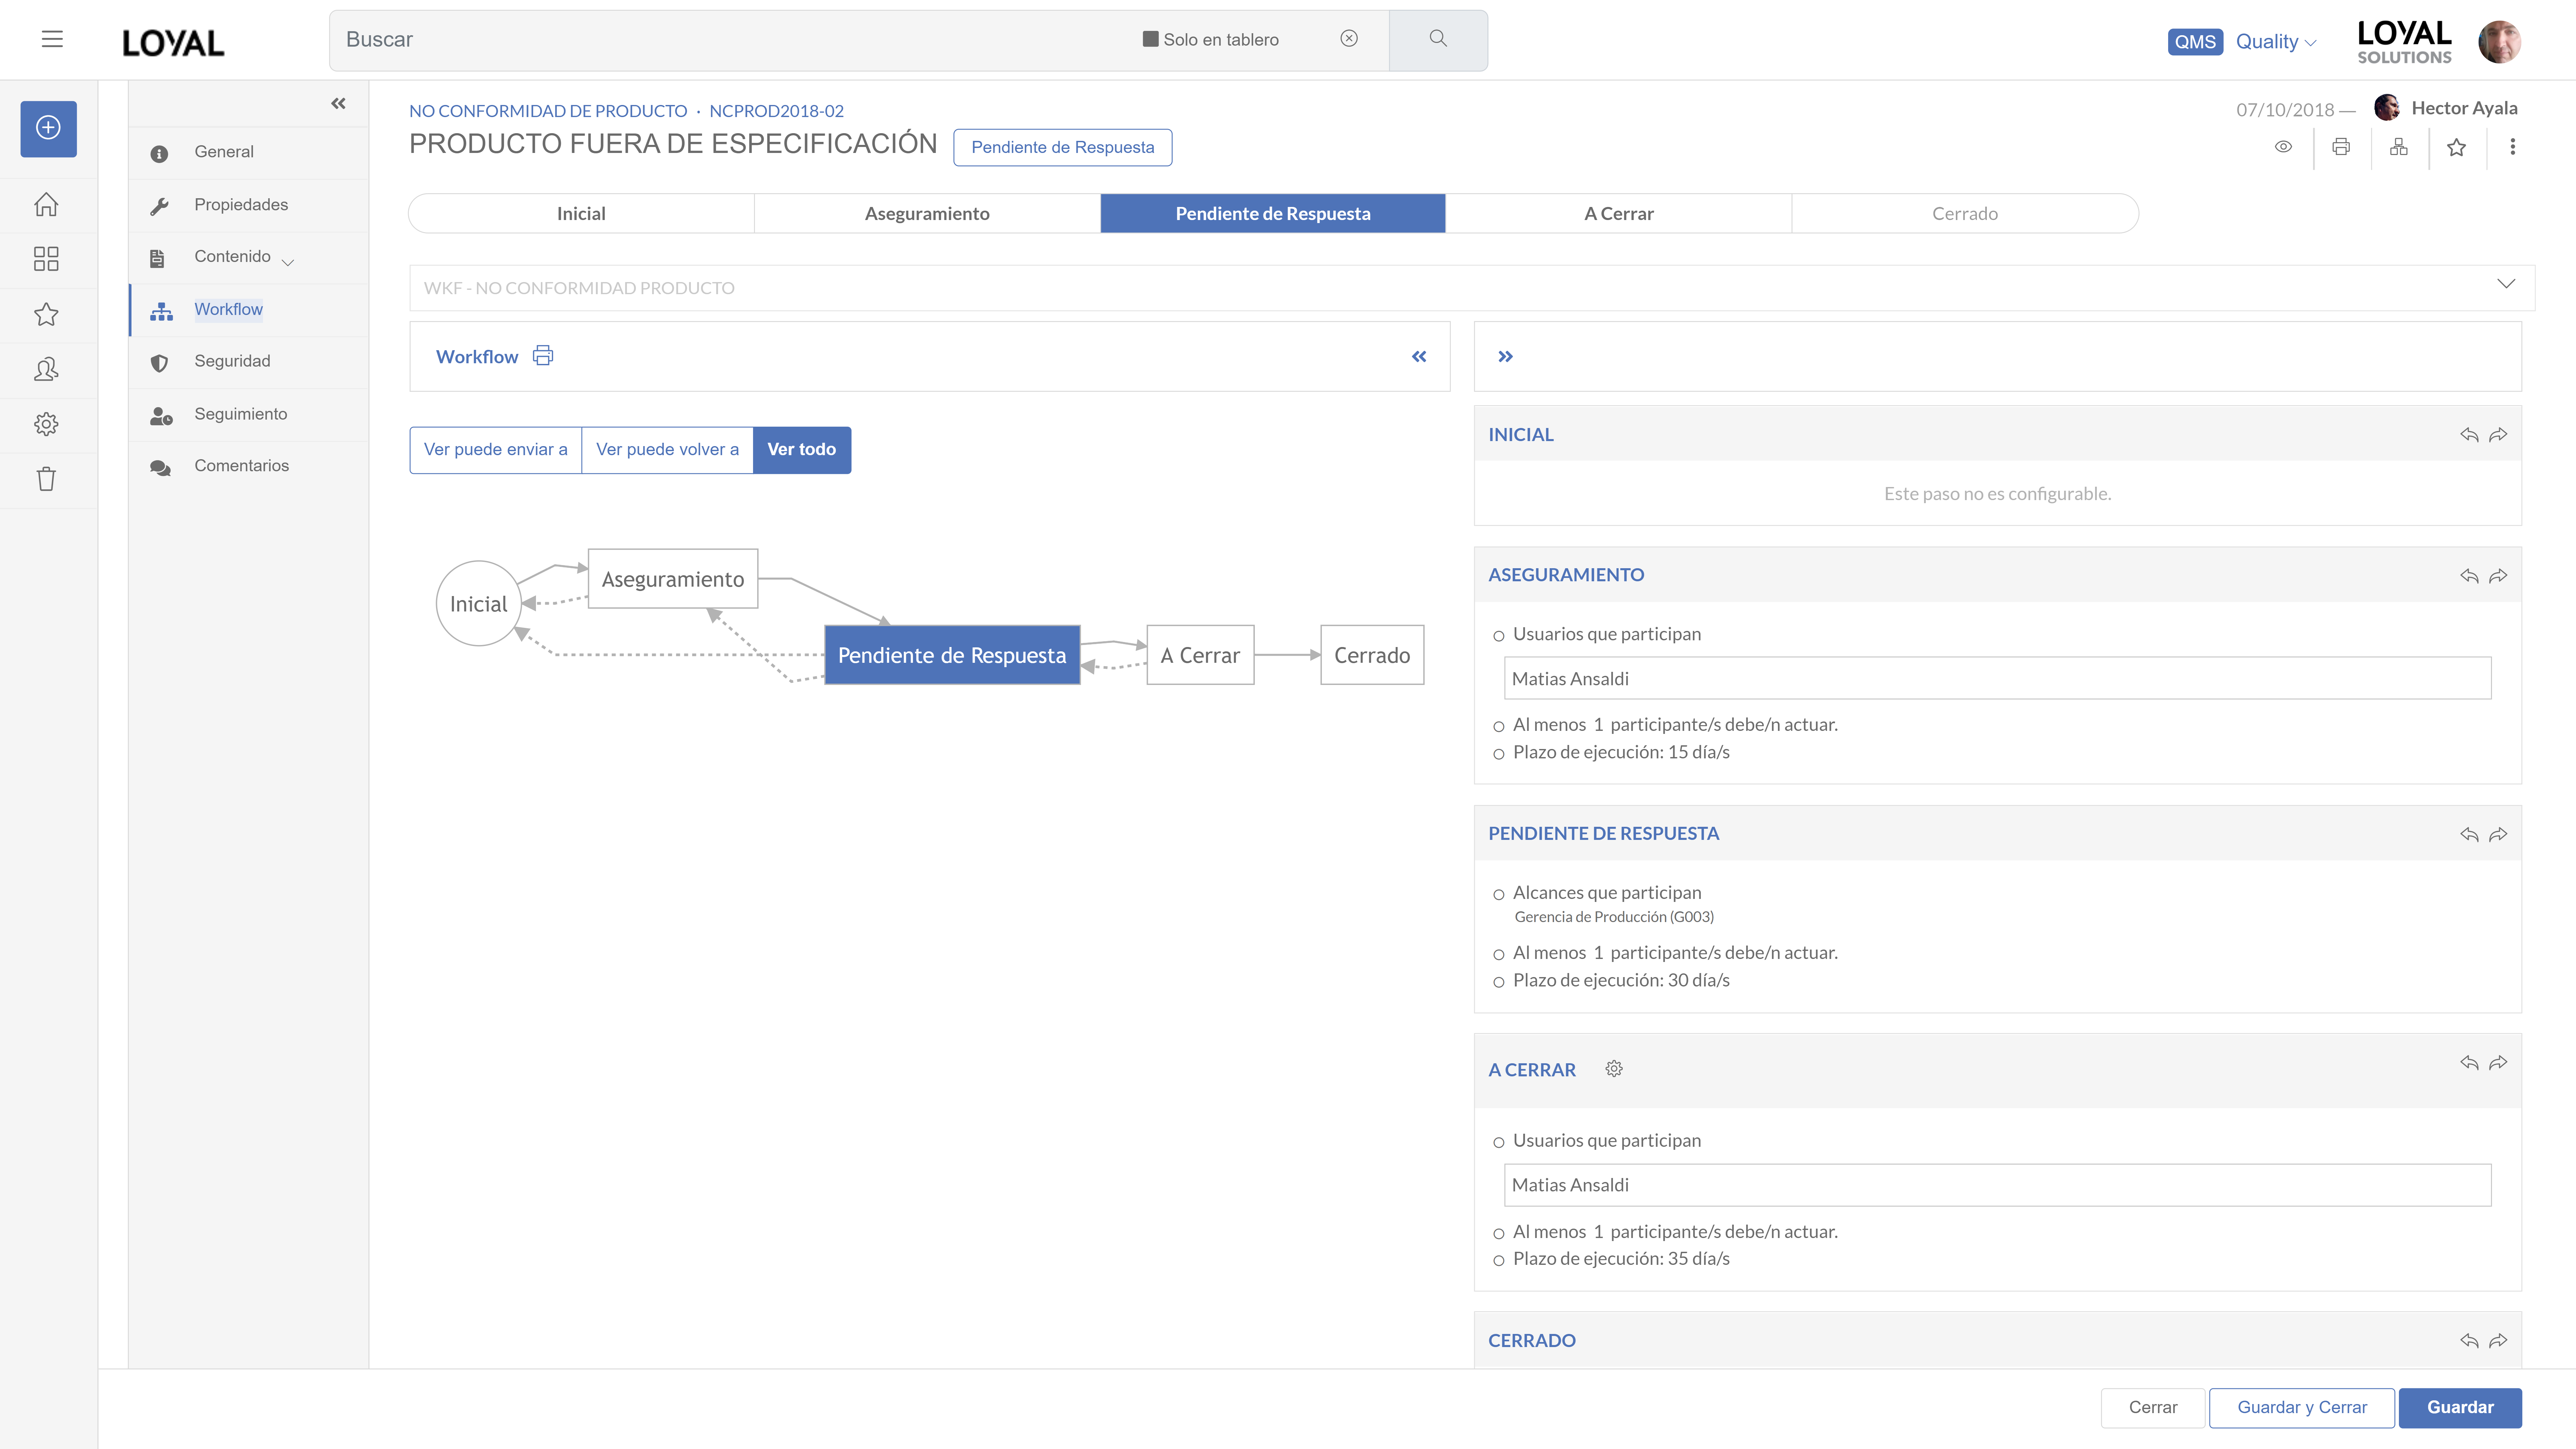Click the print icon in the top toolbar
The width and height of the screenshot is (2576, 1449).
2341,147
